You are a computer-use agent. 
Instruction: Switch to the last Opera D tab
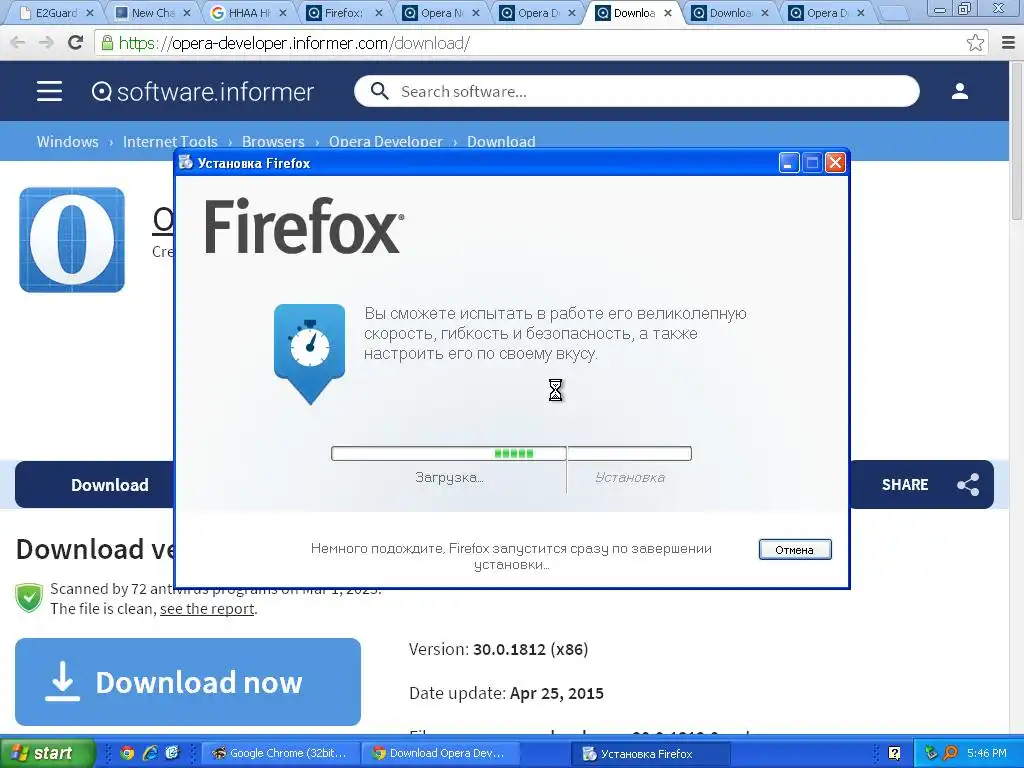[x=827, y=12]
